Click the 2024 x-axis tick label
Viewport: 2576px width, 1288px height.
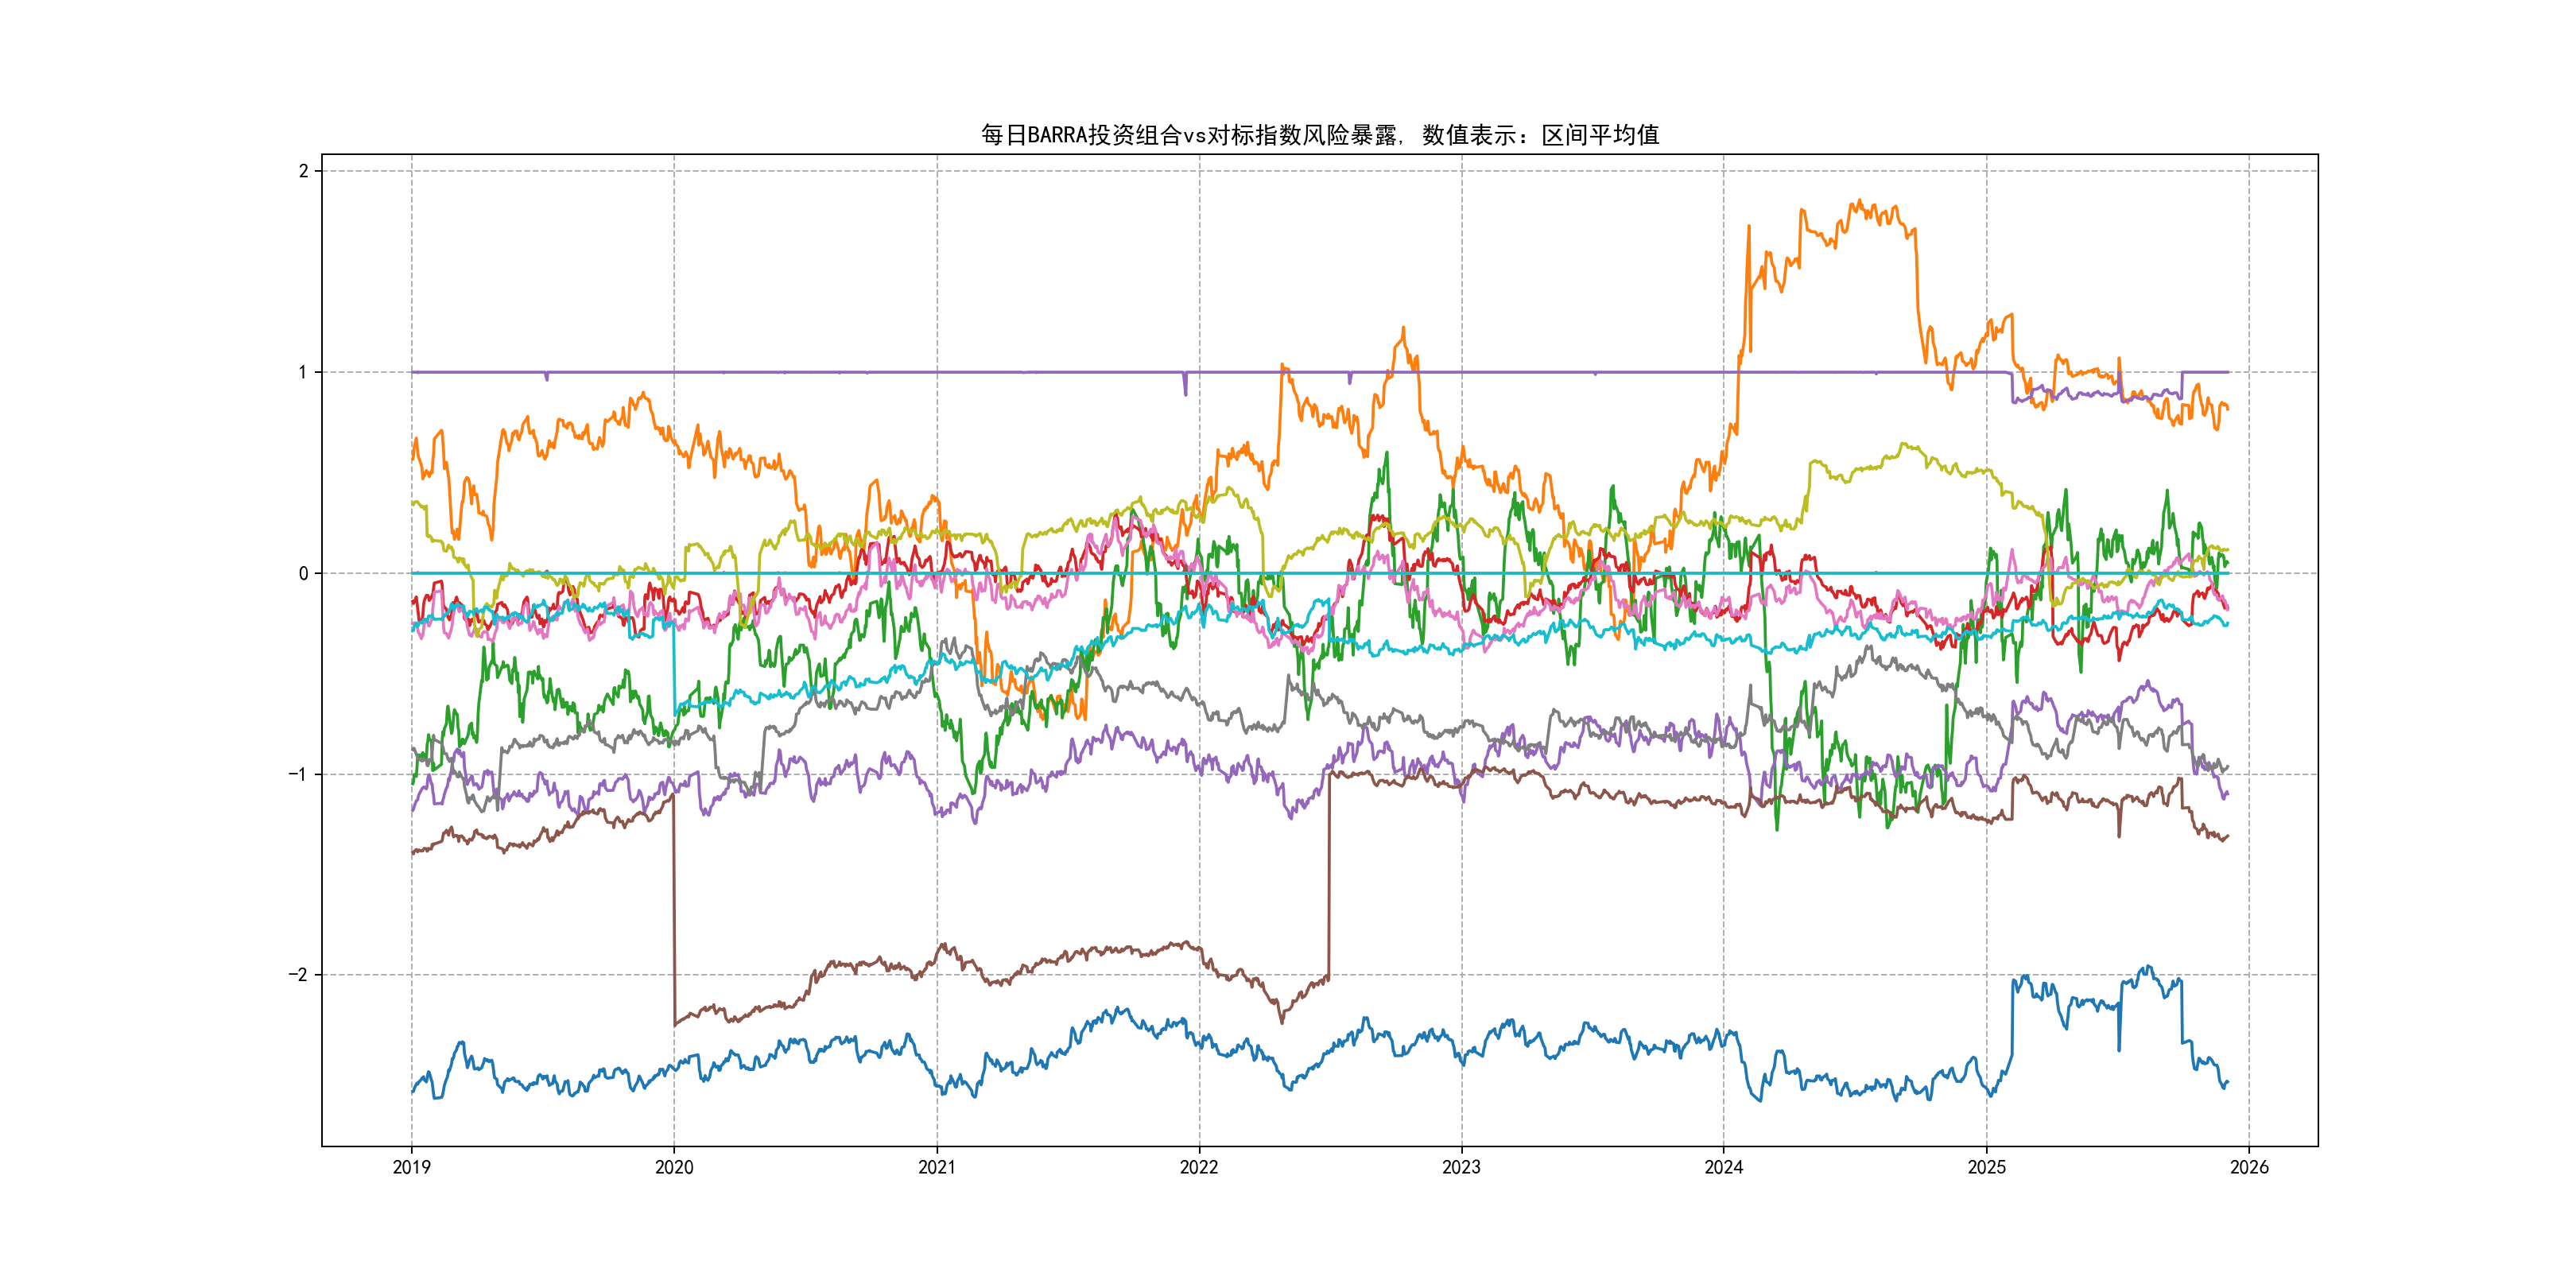[1724, 1167]
